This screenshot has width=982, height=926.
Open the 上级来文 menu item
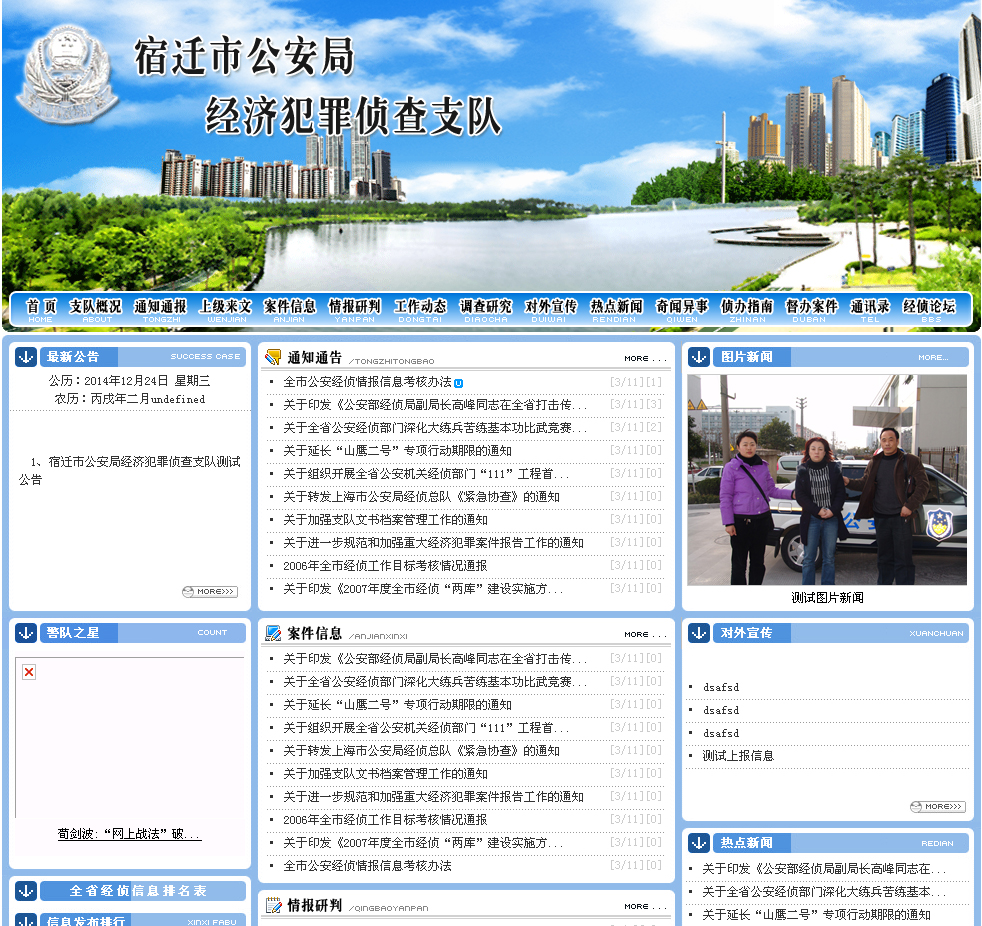pos(225,311)
